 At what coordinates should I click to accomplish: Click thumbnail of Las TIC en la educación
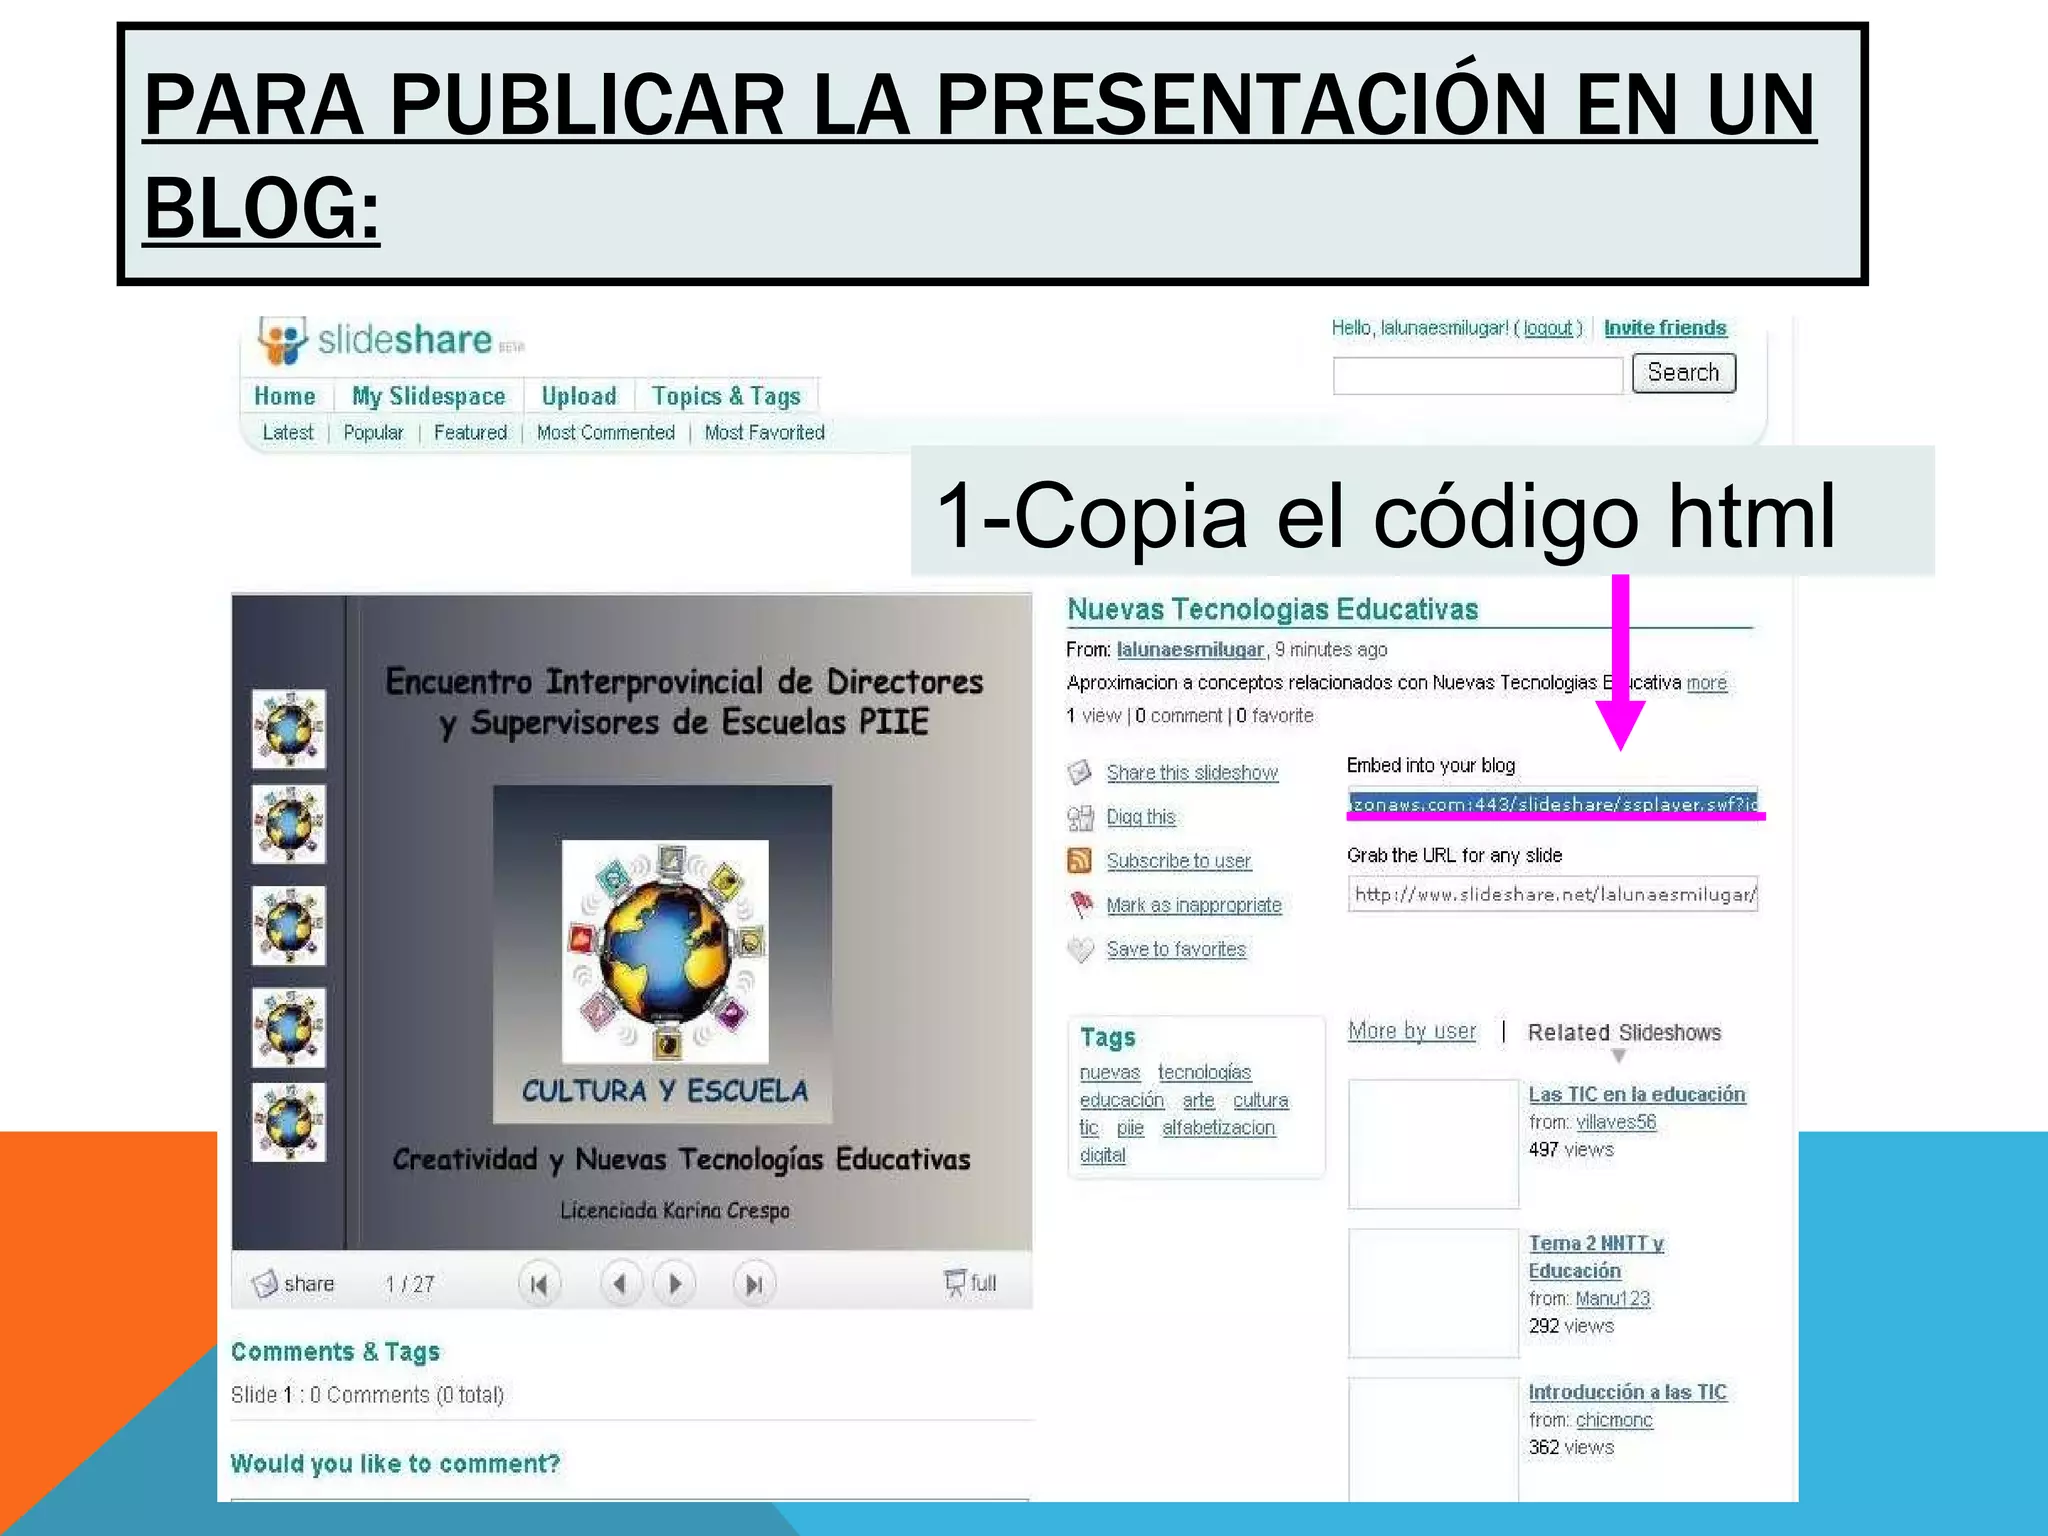pos(1433,1144)
